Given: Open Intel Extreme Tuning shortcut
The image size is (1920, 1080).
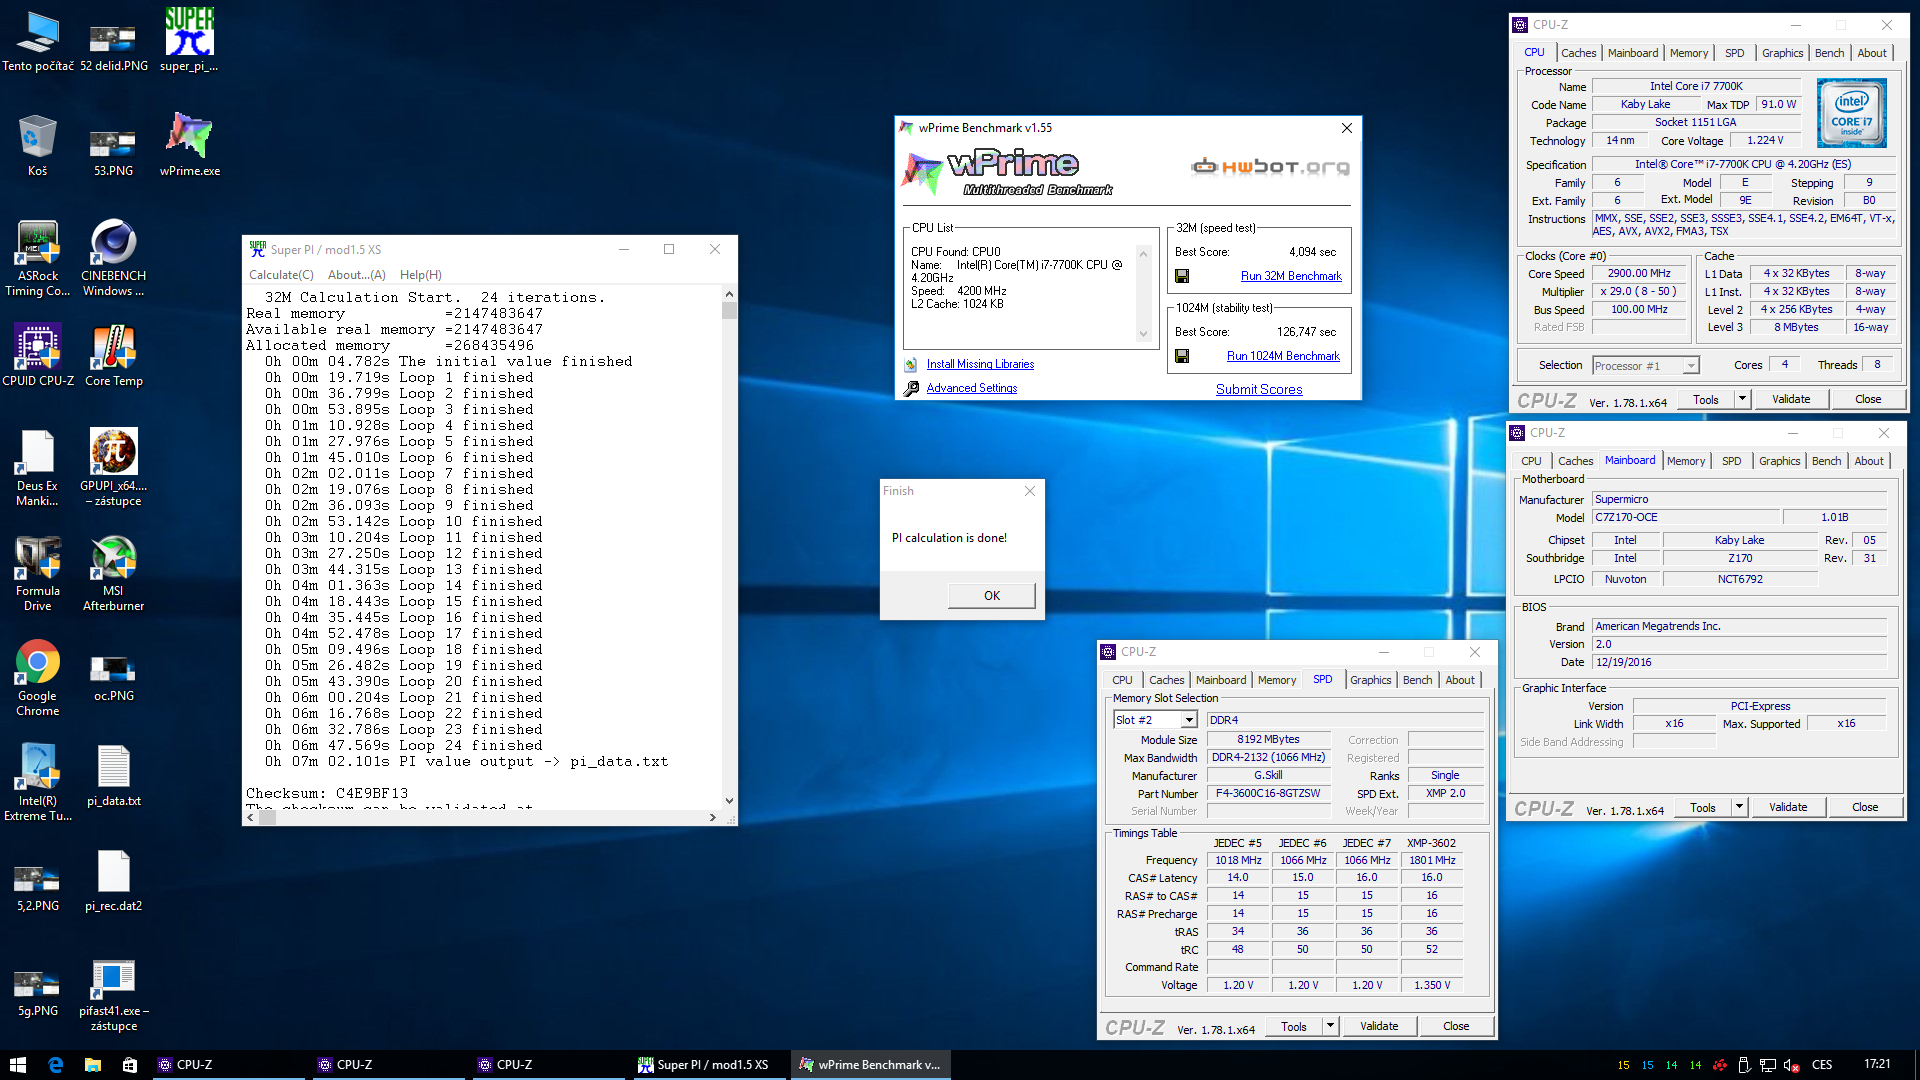Looking at the screenshot, I should tap(37, 783).
